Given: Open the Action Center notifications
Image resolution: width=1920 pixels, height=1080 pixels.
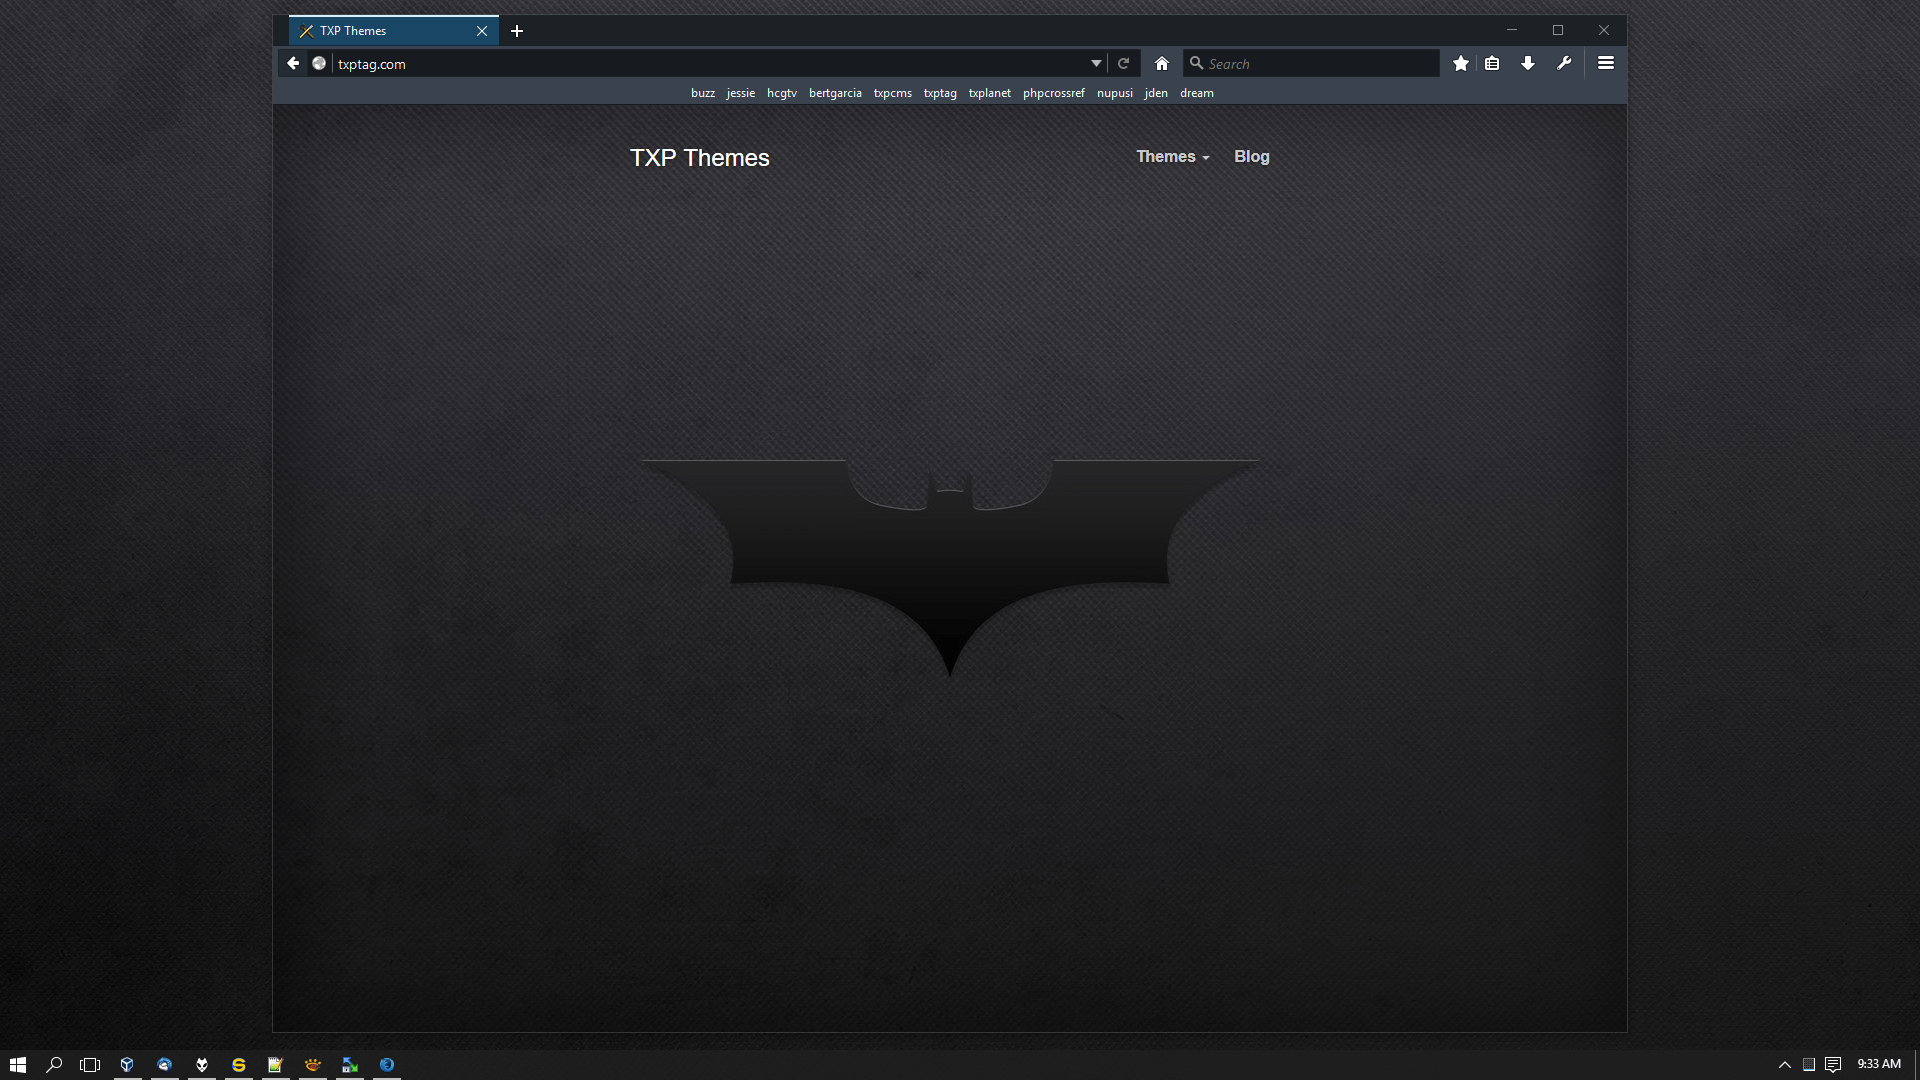Looking at the screenshot, I should [x=1833, y=1065].
